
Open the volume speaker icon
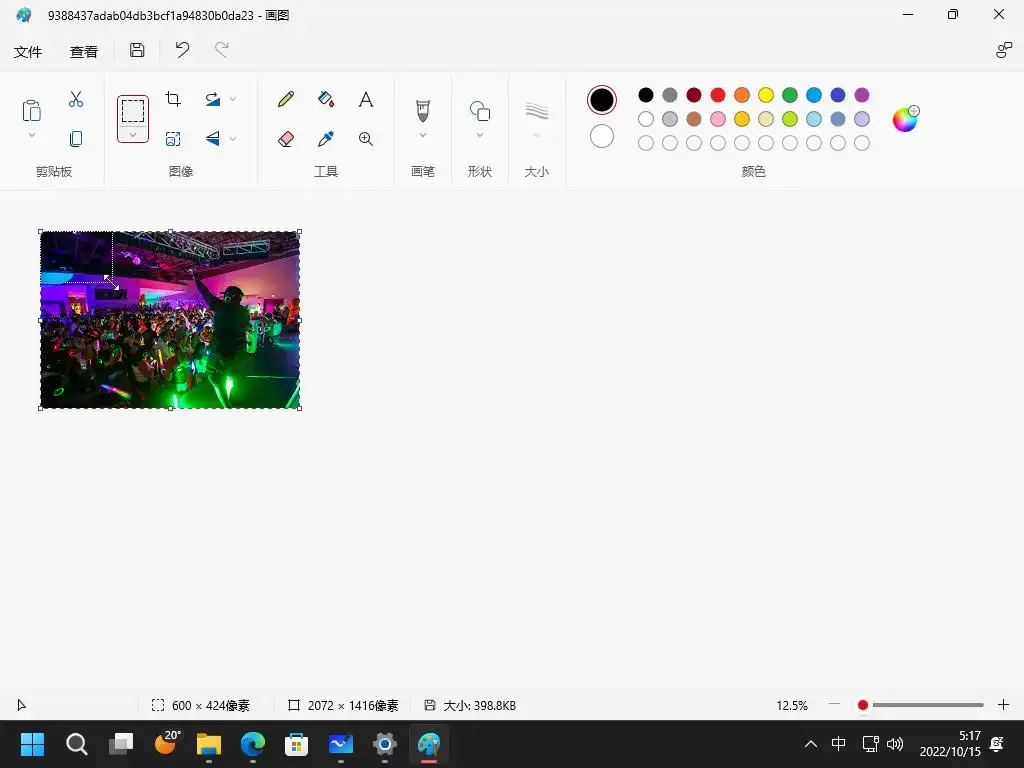[895, 744]
